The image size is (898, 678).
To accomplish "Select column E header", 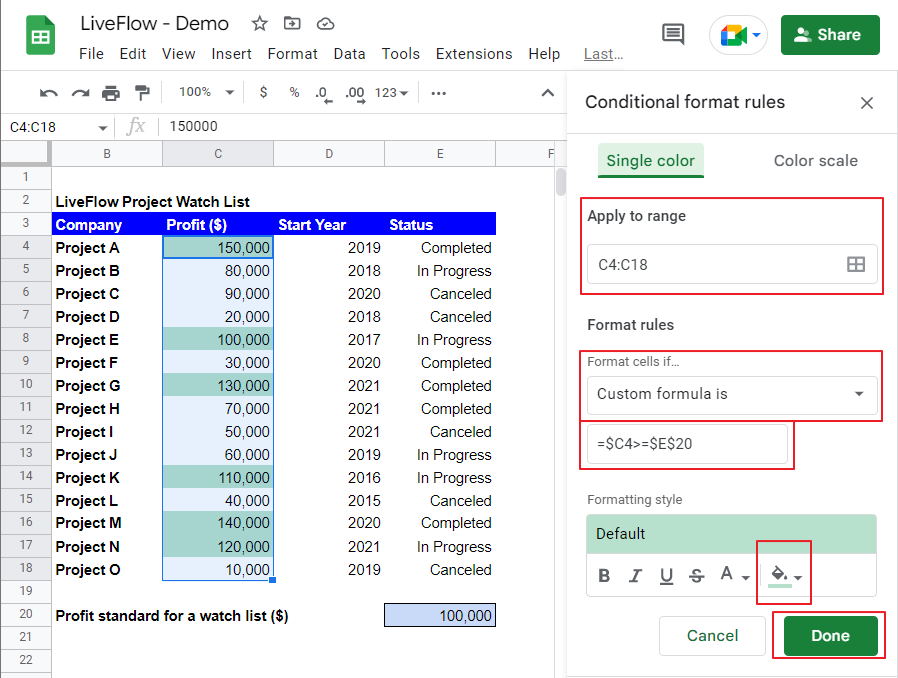I will [x=440, y=153].
